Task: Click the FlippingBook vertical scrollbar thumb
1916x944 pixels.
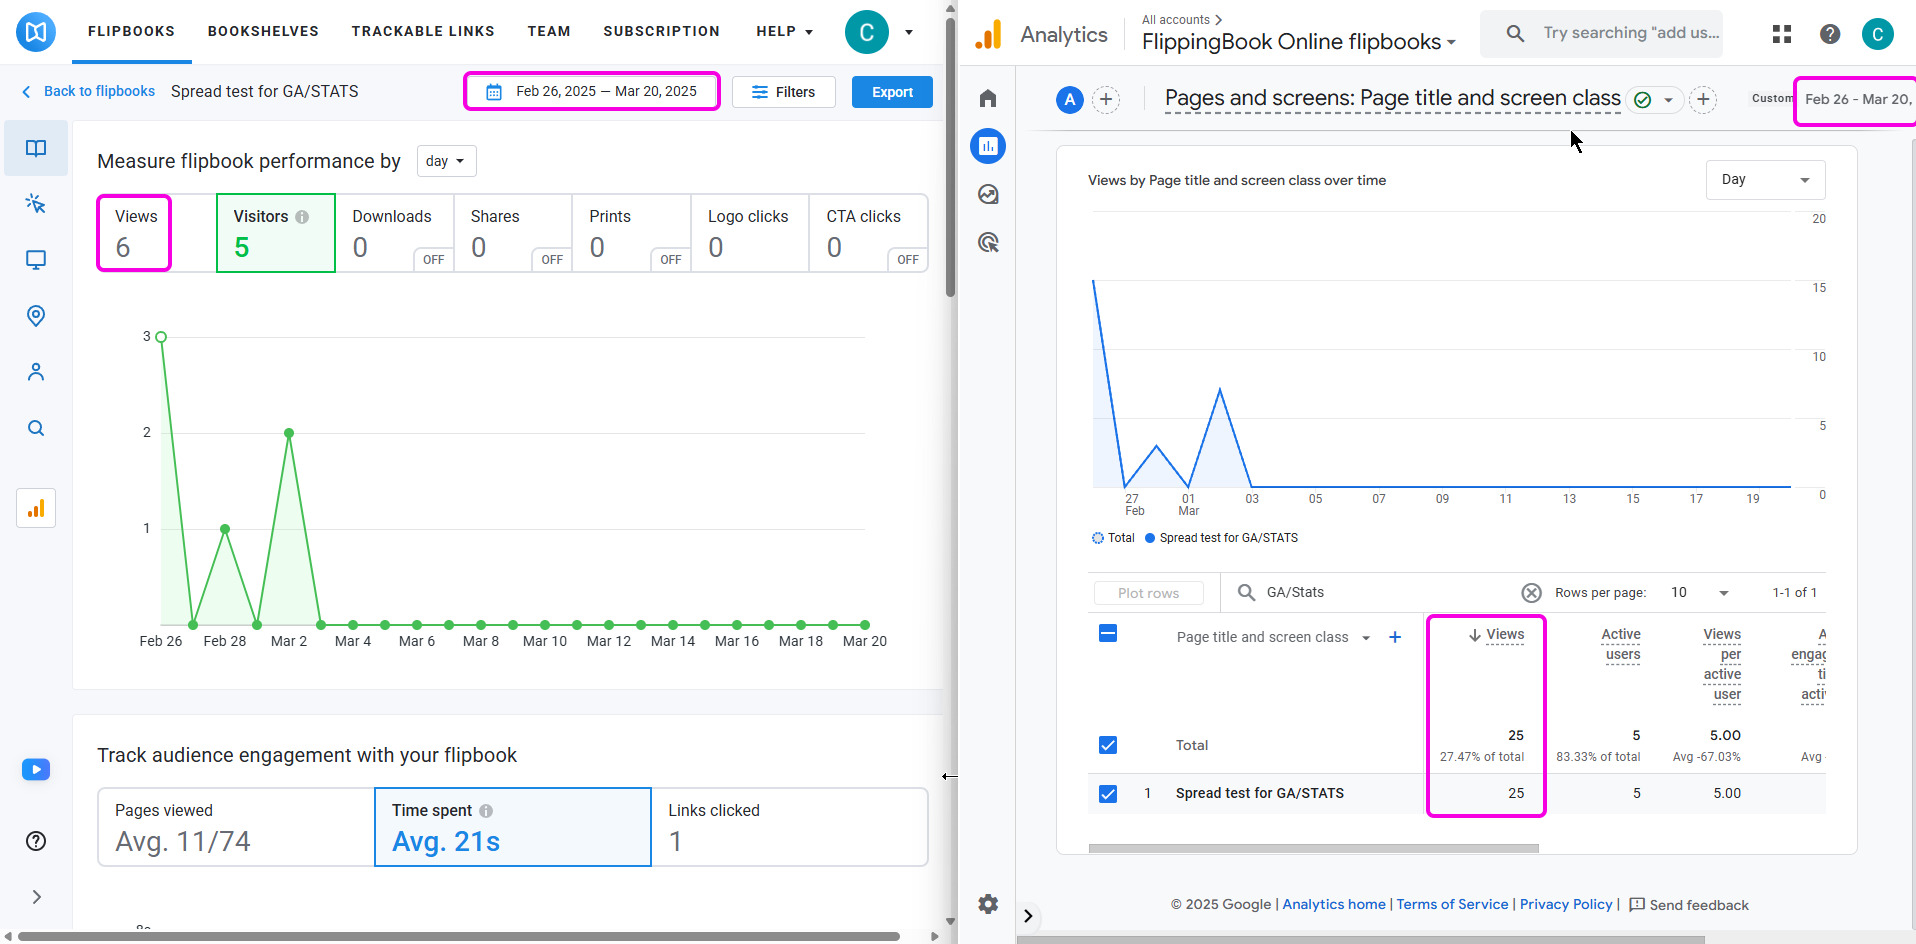Action: coord(950,156)
